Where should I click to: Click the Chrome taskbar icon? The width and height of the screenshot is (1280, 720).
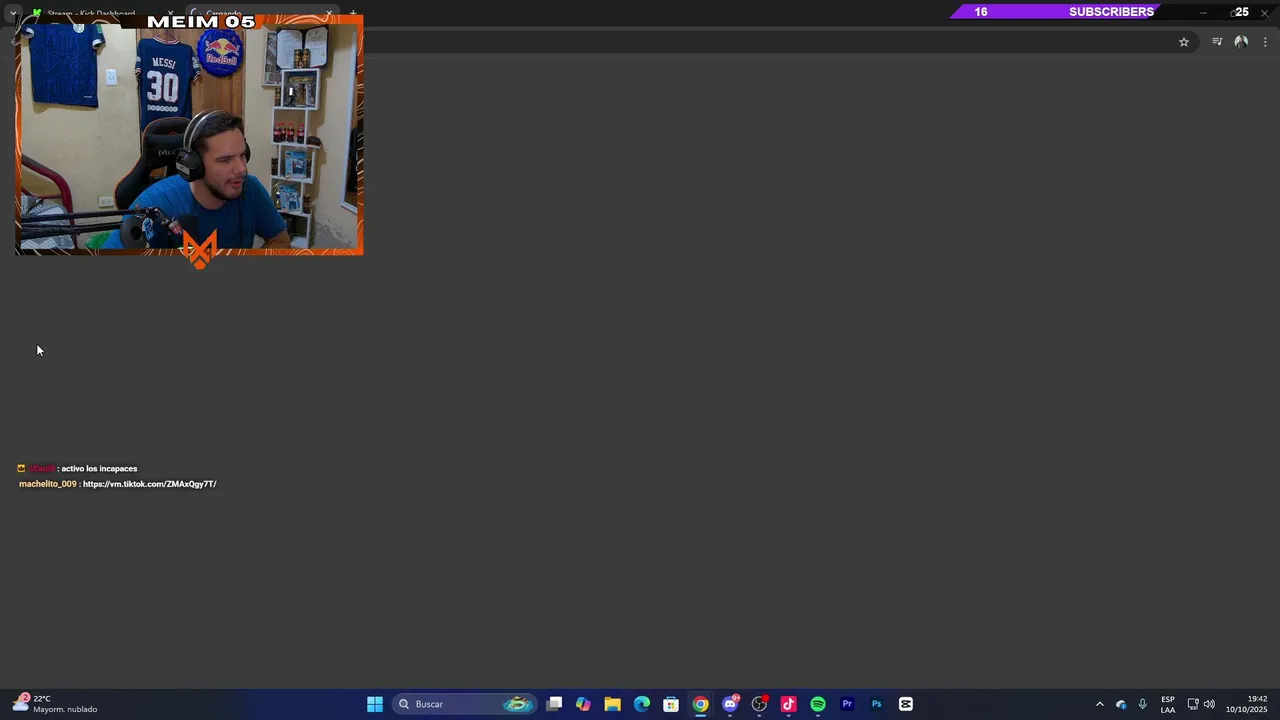(x=700, y=704)
